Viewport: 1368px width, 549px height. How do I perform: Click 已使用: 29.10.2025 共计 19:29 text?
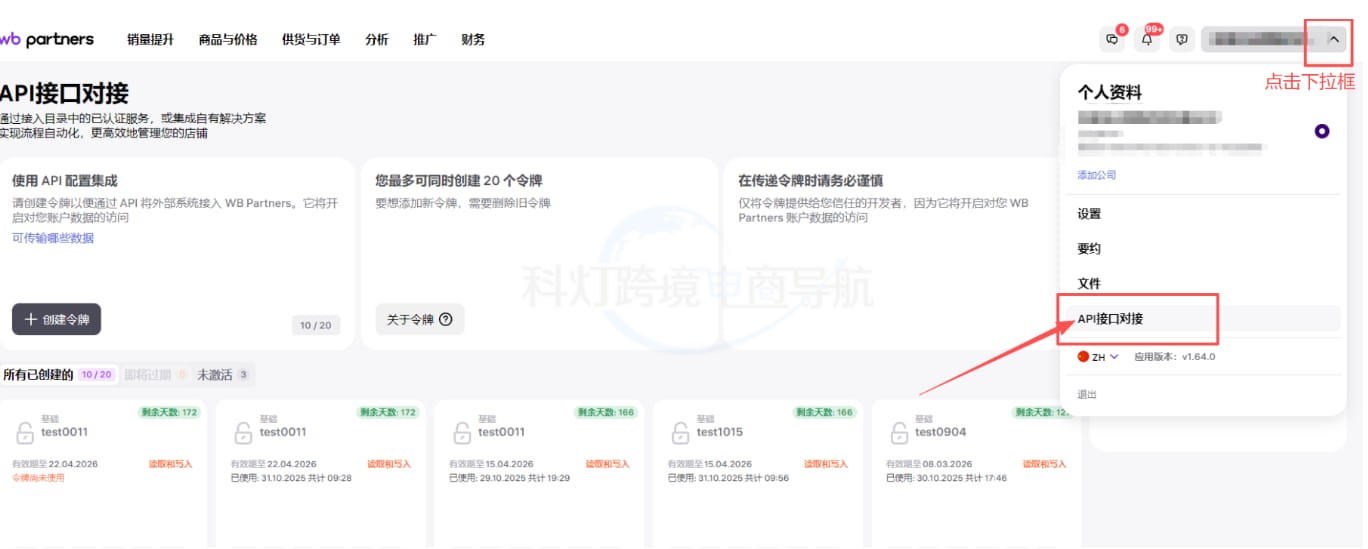pos(510,478)
